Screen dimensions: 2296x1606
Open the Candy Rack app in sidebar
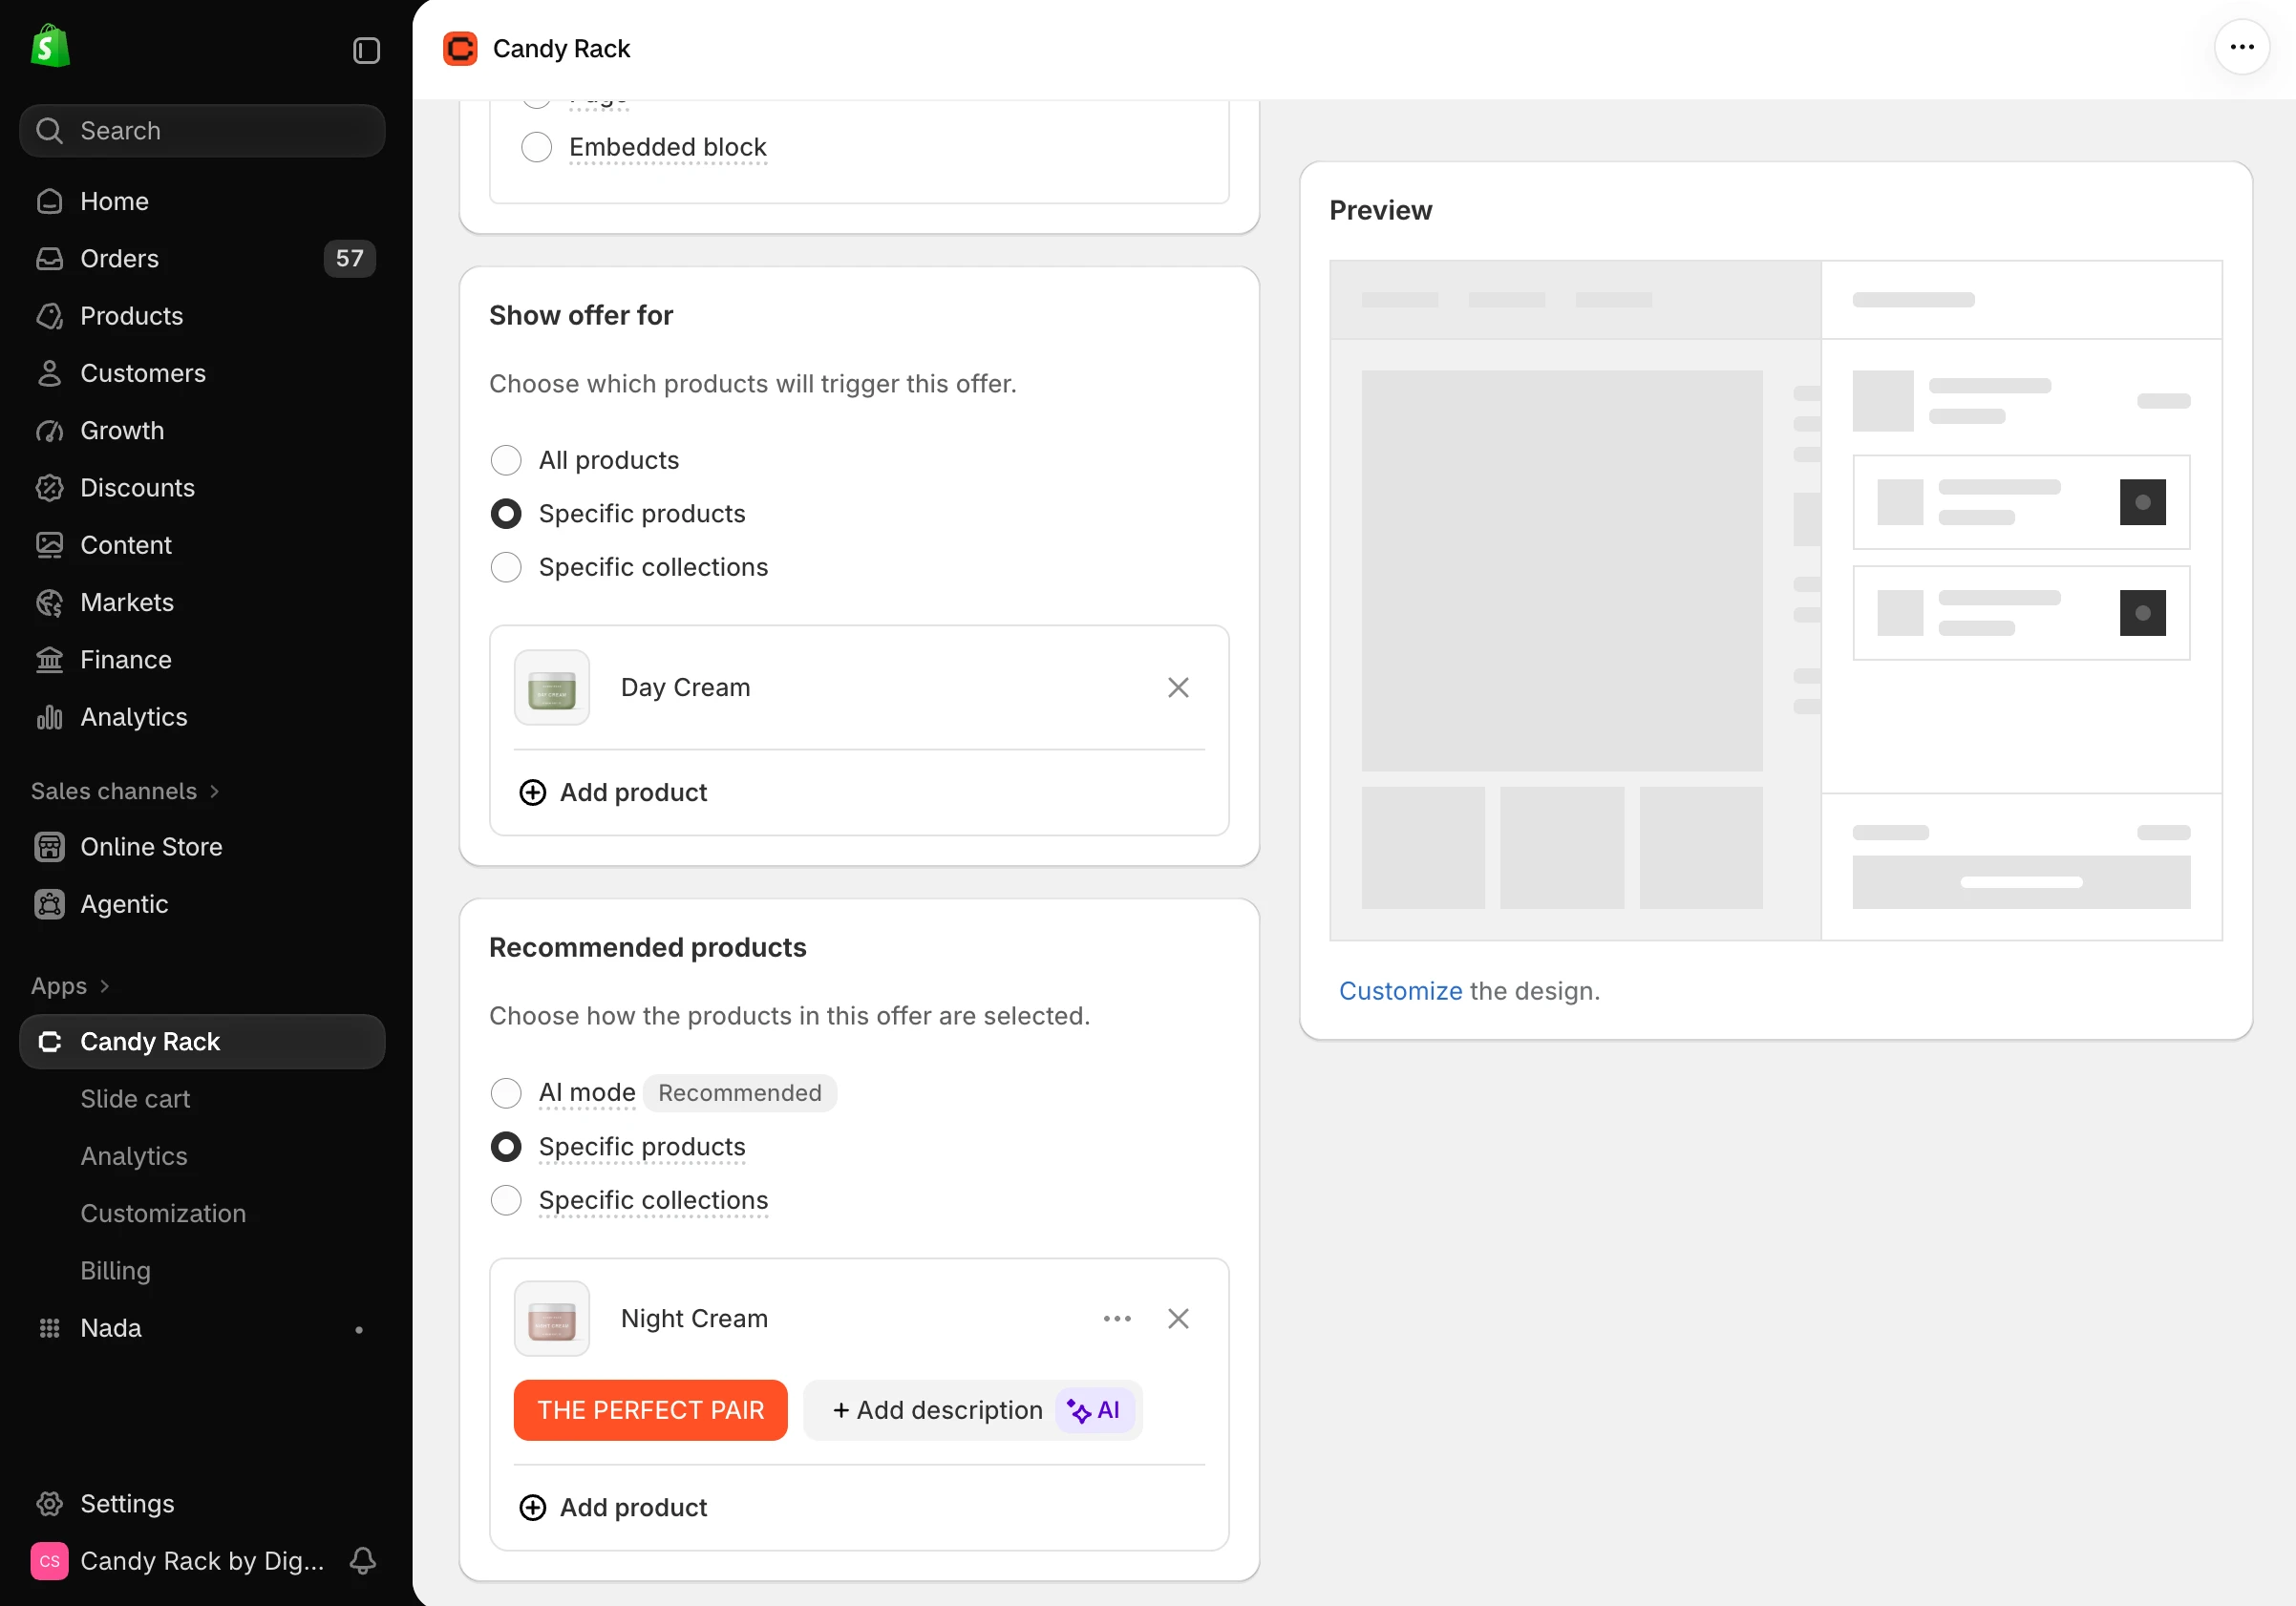tap(202, 1042)
